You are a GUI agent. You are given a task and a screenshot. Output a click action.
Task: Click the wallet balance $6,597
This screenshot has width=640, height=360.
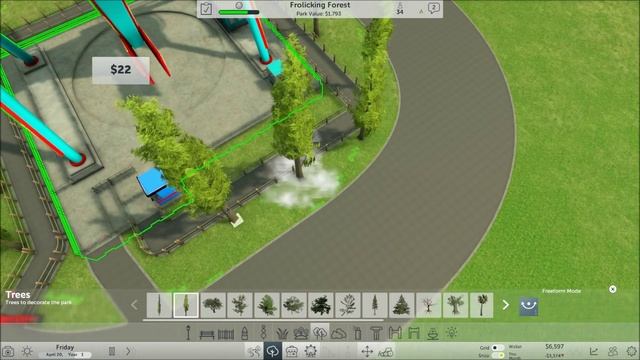[554, 347]
